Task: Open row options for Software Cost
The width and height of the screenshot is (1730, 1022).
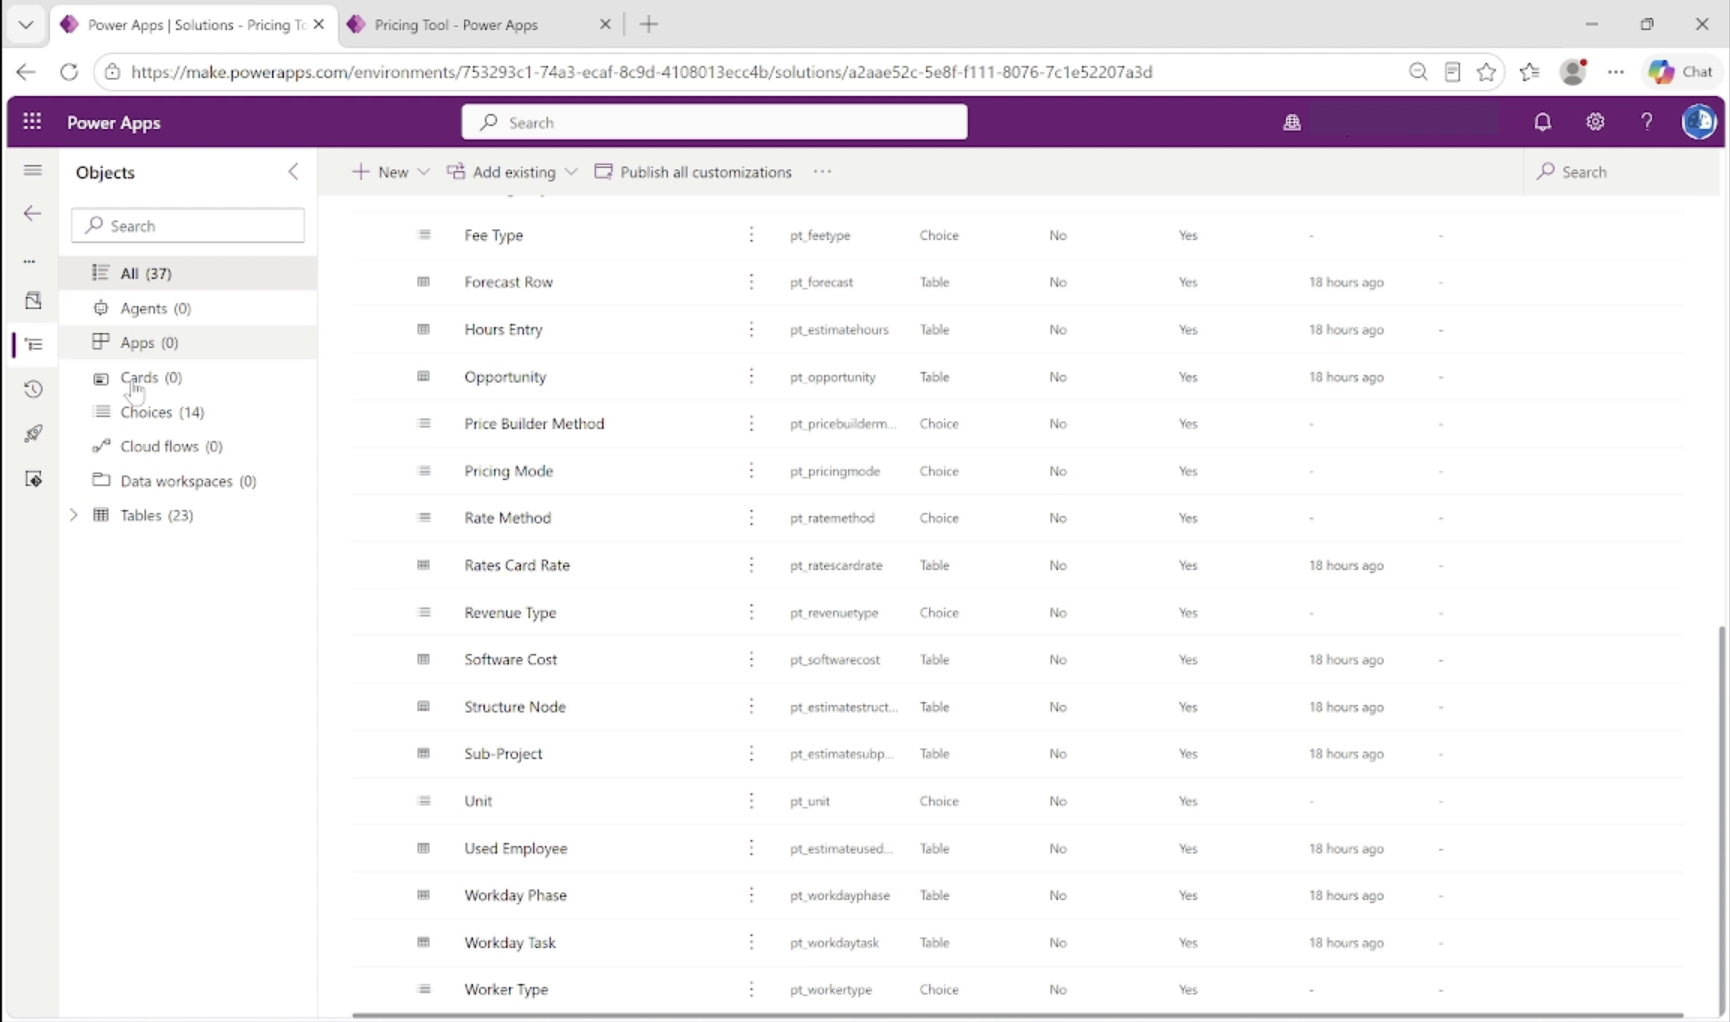Action: [x=751, y=659]
